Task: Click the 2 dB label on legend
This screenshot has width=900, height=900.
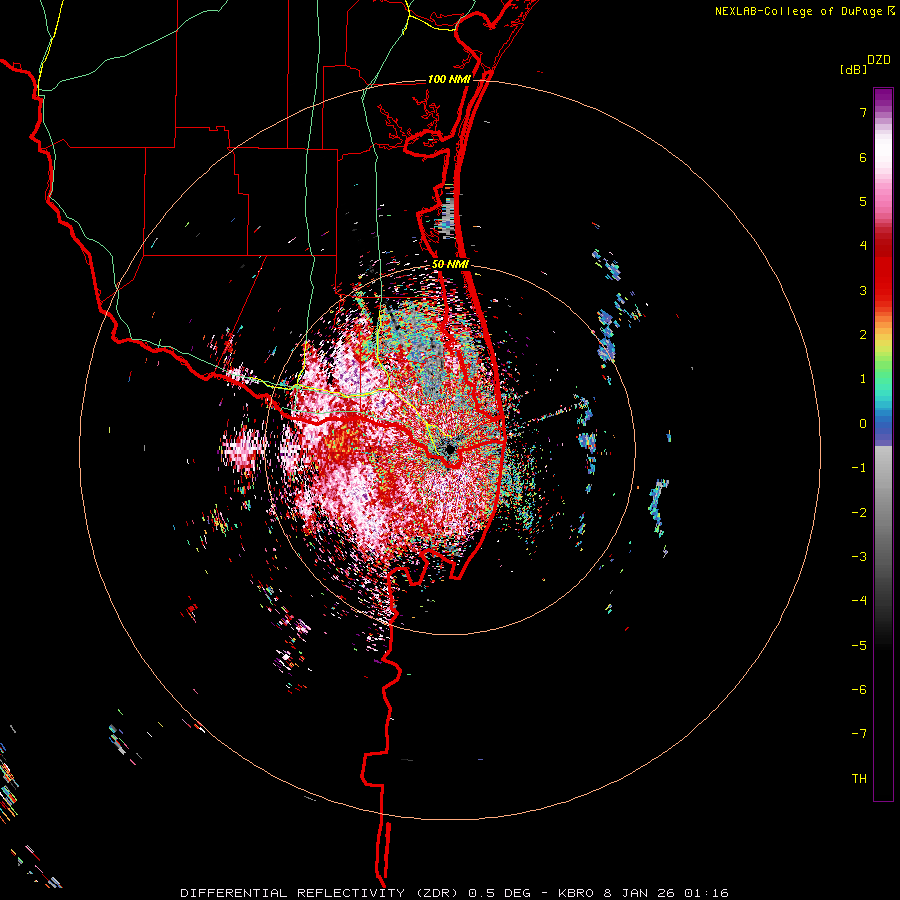Action: click(863, 335)
